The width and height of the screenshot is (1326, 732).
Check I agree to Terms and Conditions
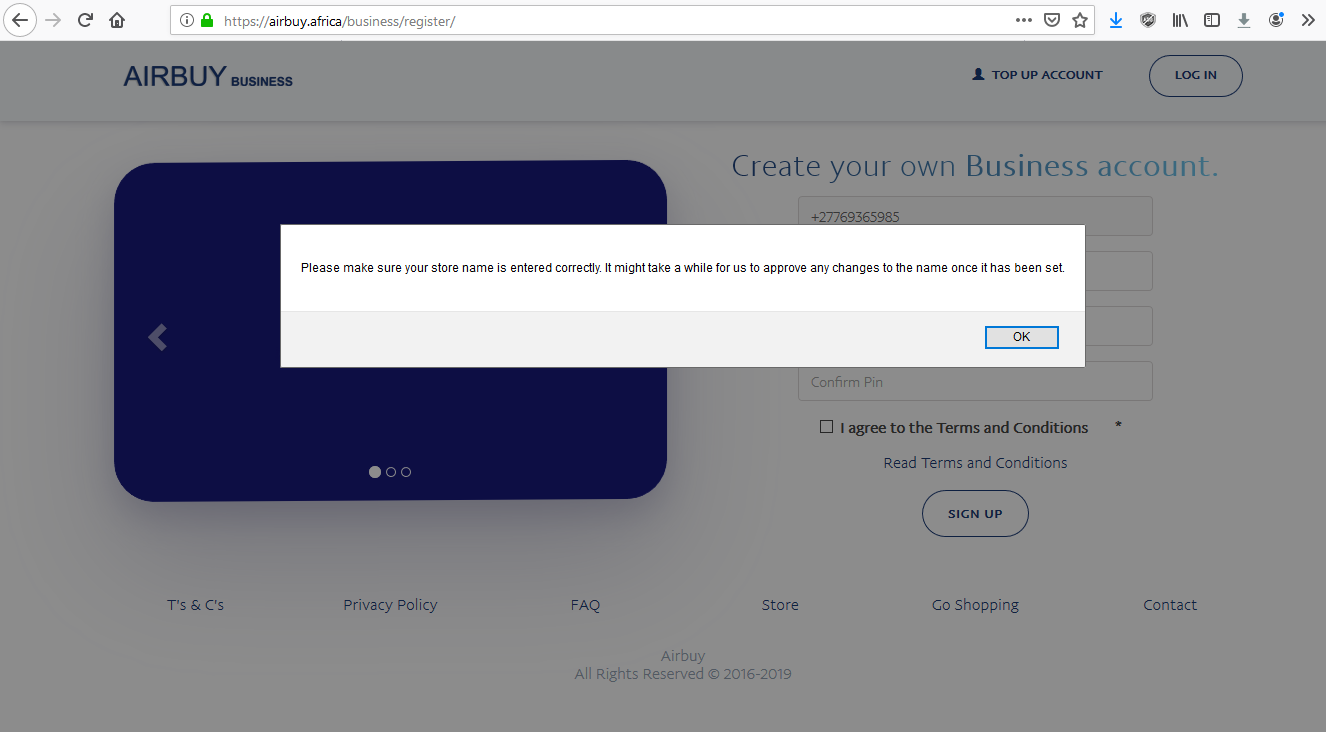pyautogui.click(x=826, y=427)
